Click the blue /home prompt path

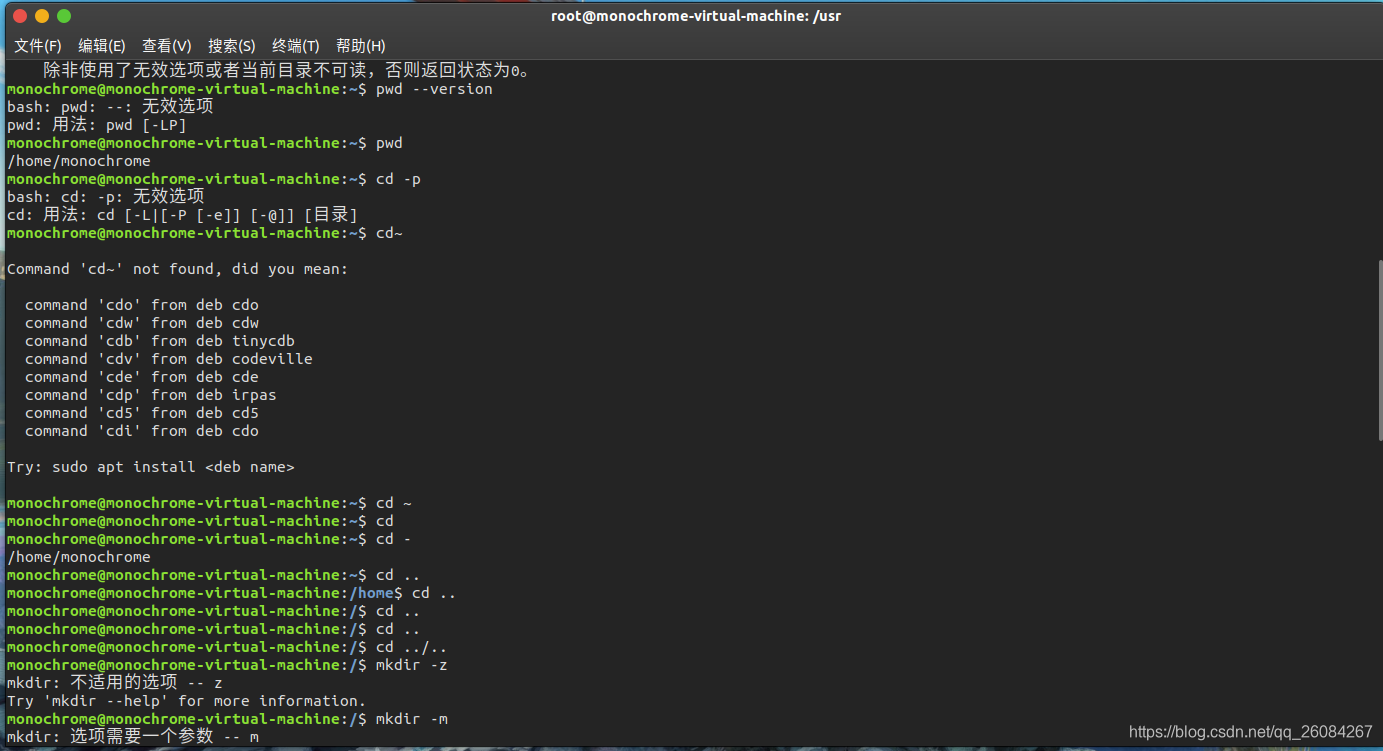click(371, 593)
